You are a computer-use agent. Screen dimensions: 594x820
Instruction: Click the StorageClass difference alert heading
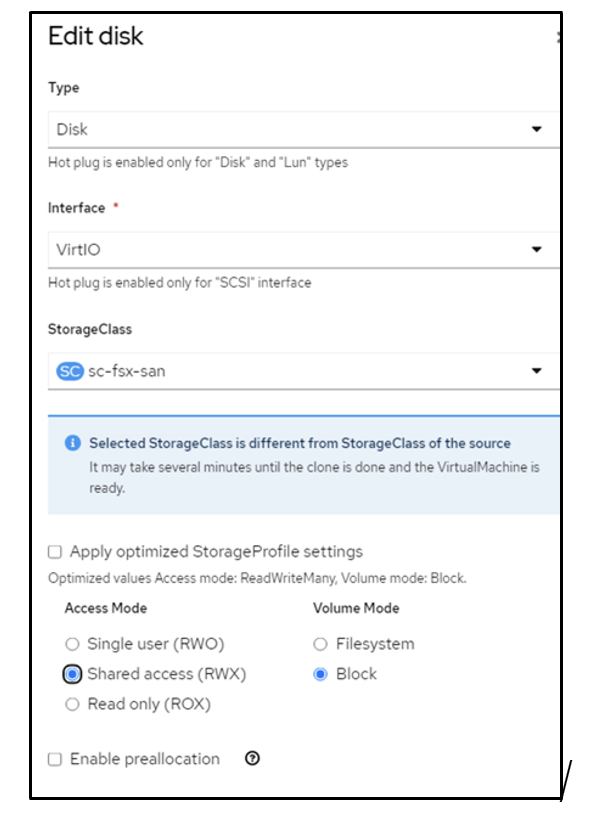[300, 443]
